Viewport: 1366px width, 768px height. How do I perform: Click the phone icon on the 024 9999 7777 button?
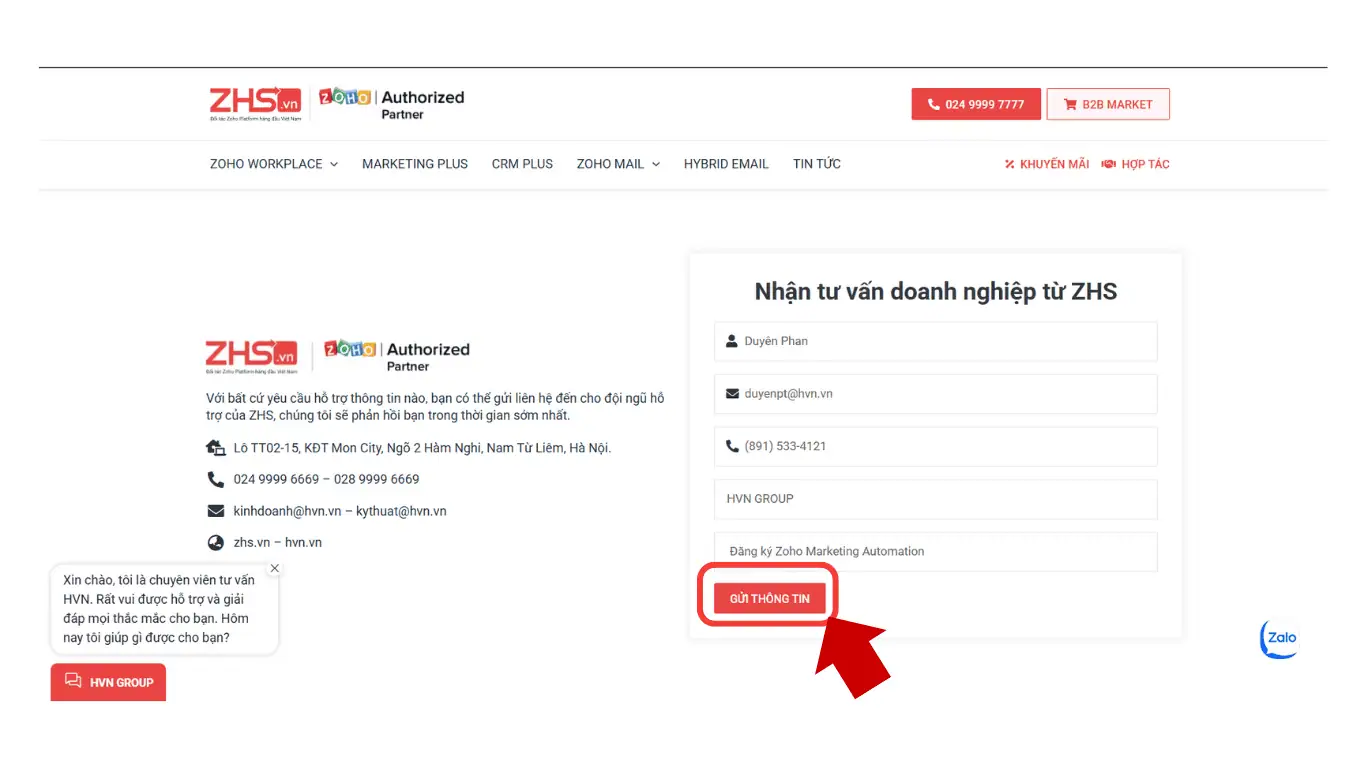pyautogui.click(x=933, y=103)
